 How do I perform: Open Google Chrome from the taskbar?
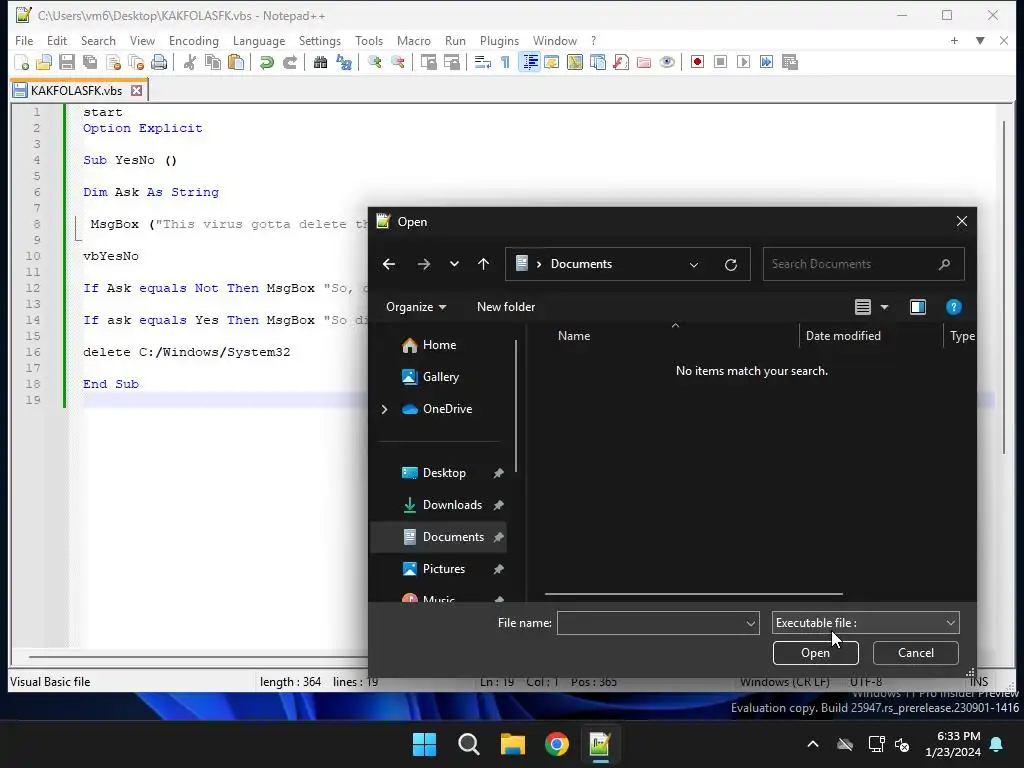click(556, 744)
